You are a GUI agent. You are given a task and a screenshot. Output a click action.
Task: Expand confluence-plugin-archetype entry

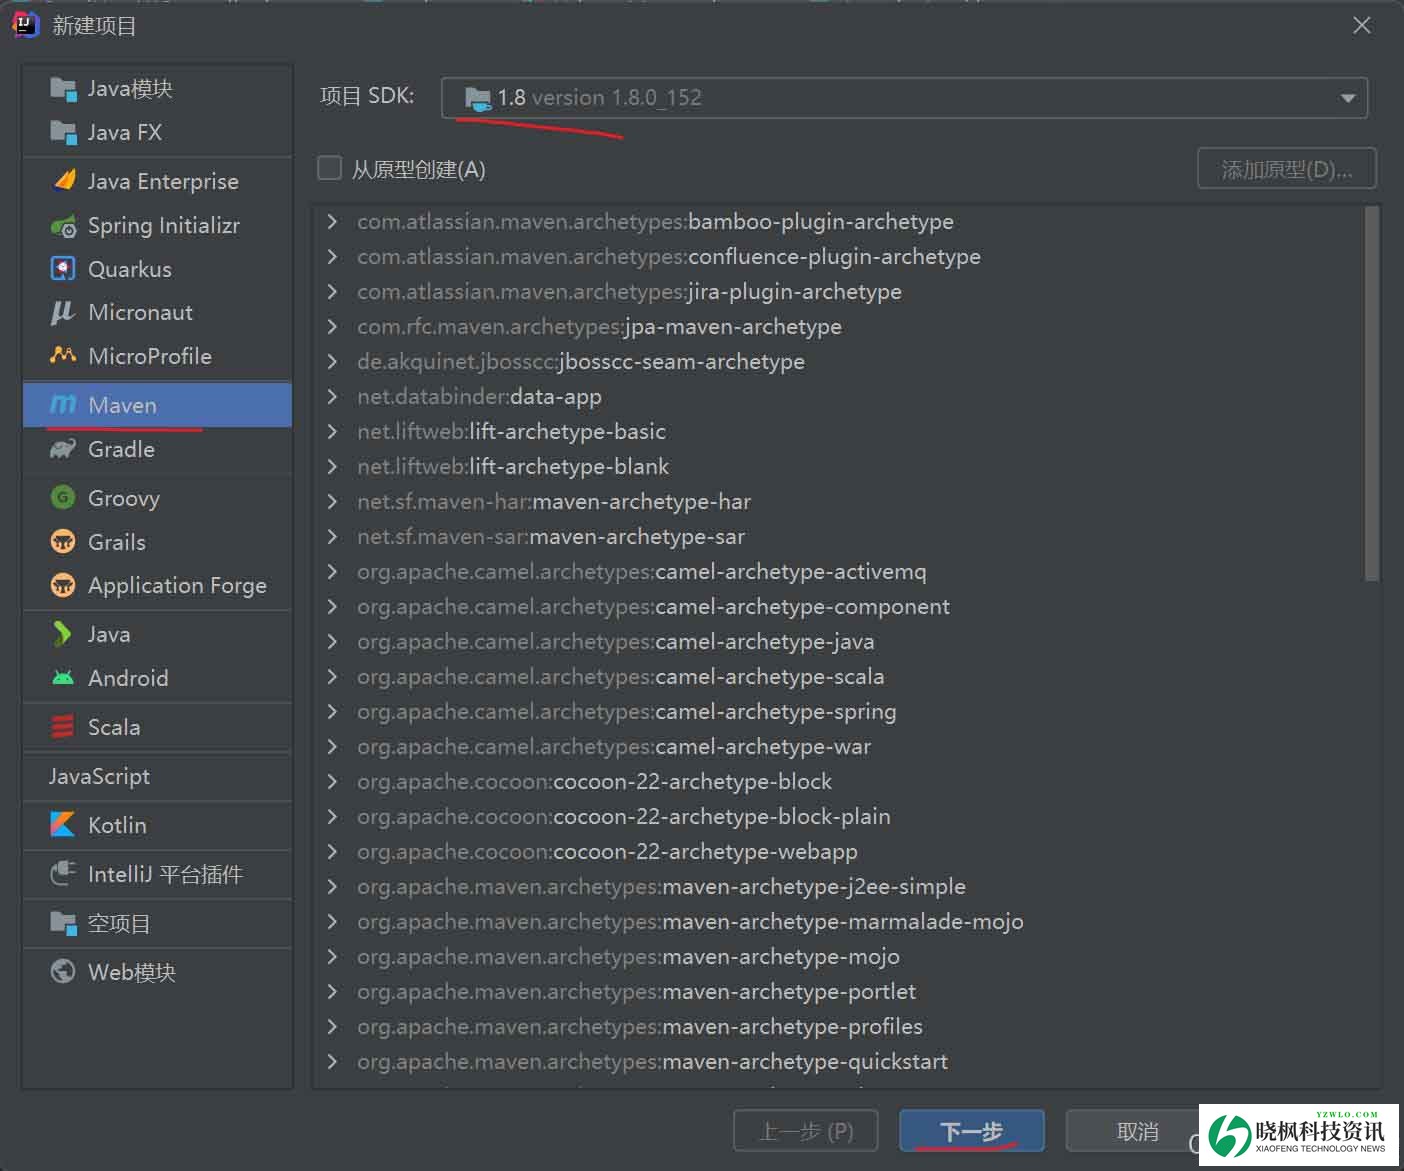pos(332,256)
